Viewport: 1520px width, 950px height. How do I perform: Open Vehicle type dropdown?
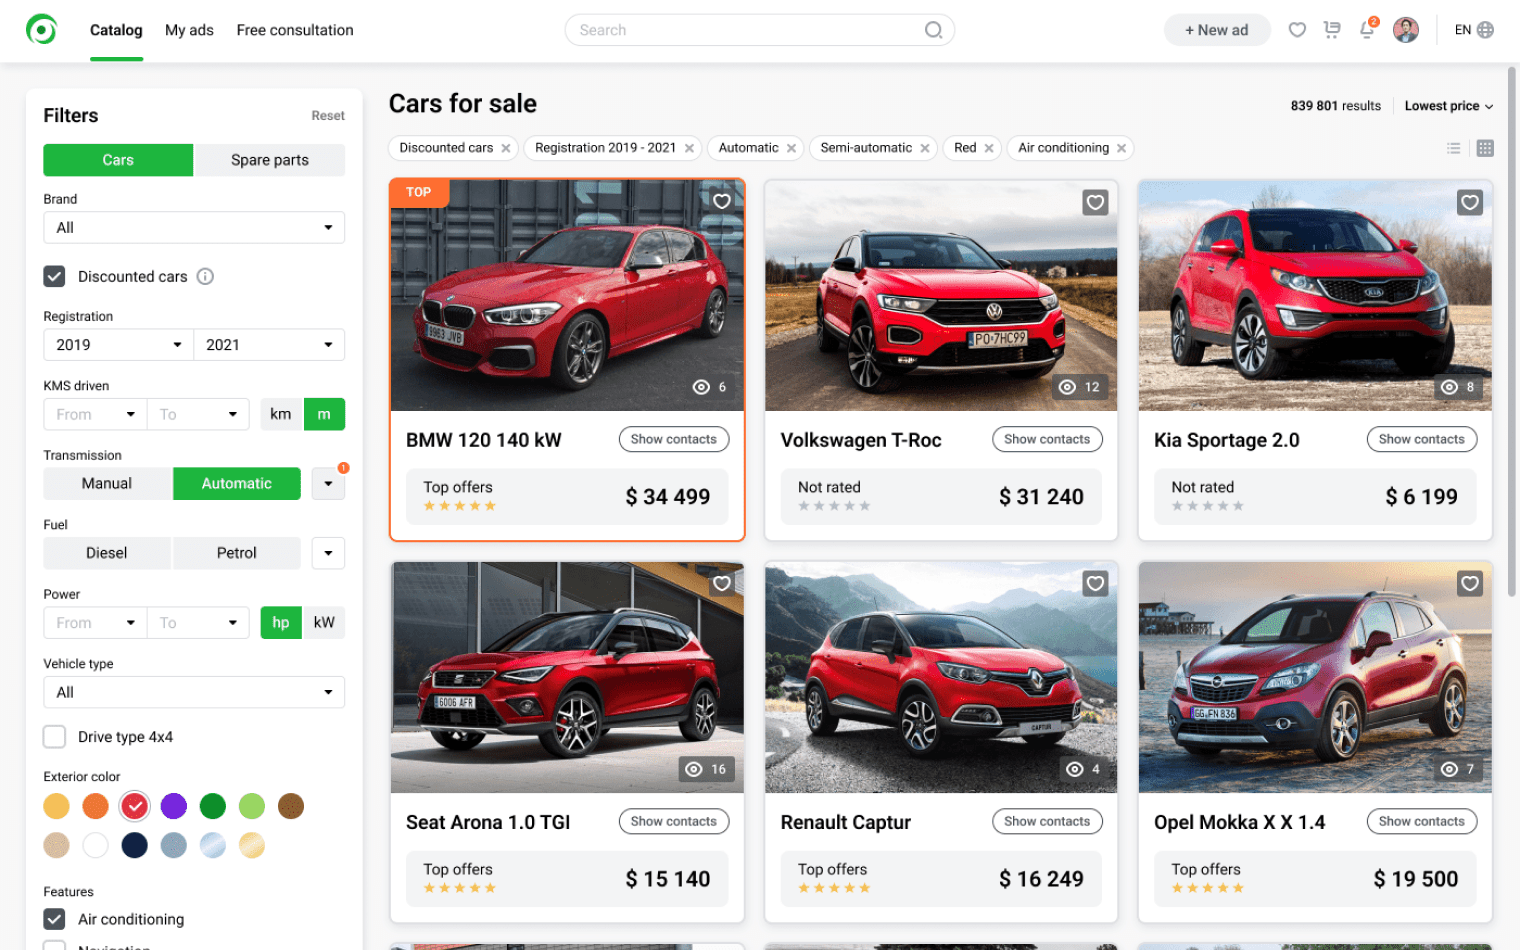click(x=194, y=692)
